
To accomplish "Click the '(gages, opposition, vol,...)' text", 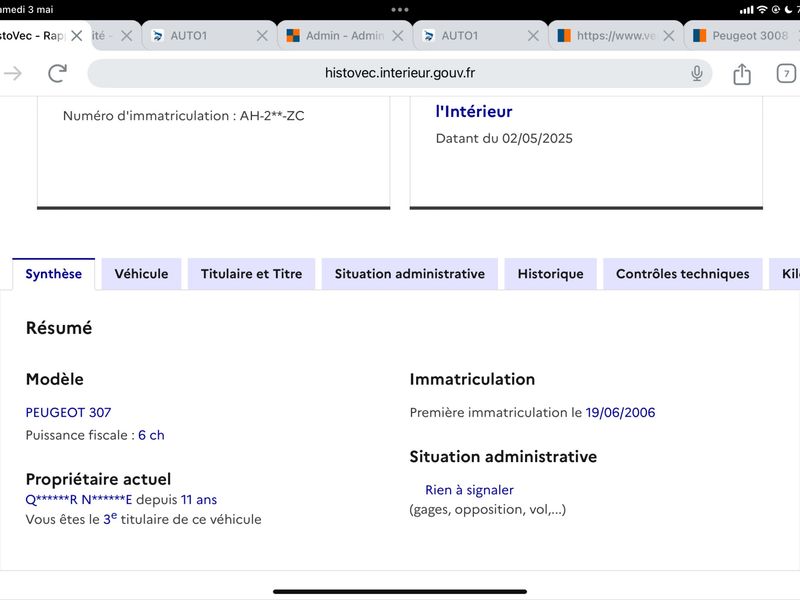I will click(488, 509).
